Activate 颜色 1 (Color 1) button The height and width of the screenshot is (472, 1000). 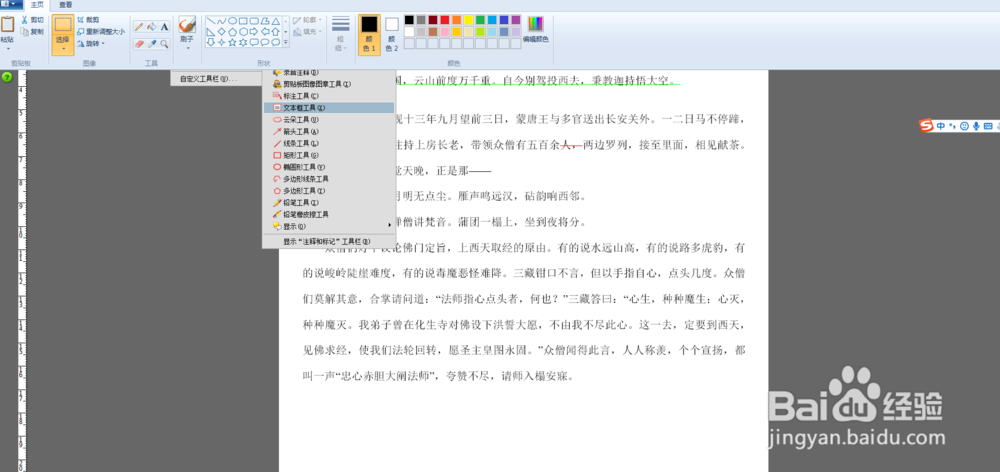pos(369,34)
